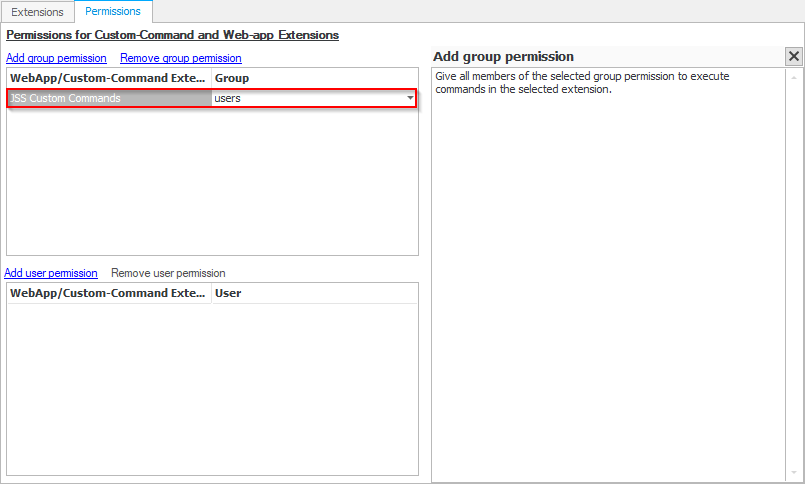Close the Add group permission help panel
This screenshot has height=484, width=805.
[794, 57]
